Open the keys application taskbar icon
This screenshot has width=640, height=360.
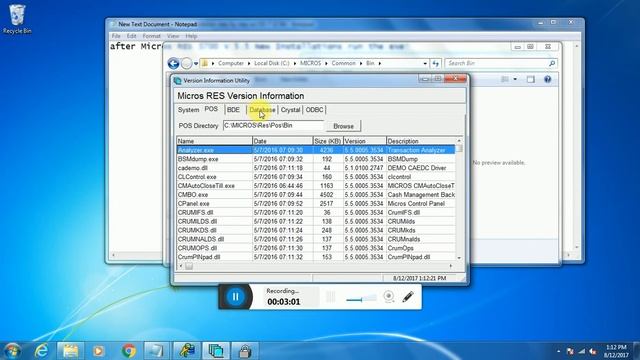[x=187, y=351]
